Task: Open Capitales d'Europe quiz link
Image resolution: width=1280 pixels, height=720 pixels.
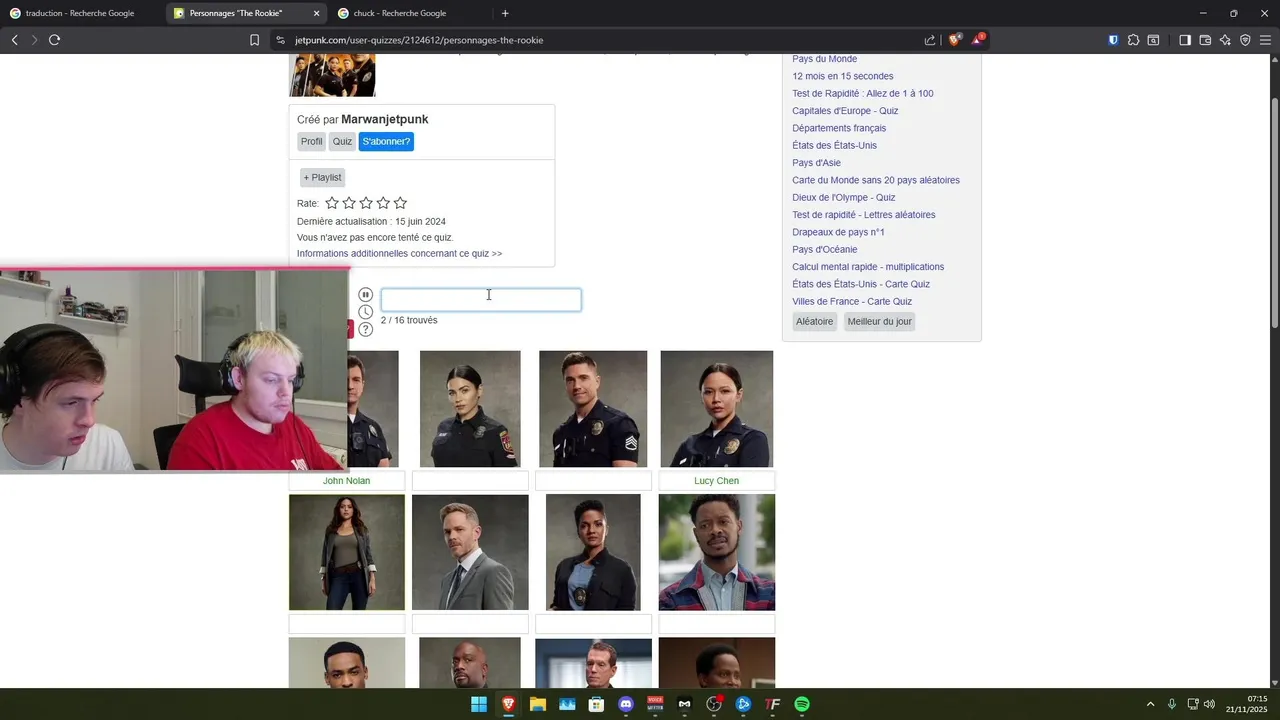Action: tap(845, 111)
